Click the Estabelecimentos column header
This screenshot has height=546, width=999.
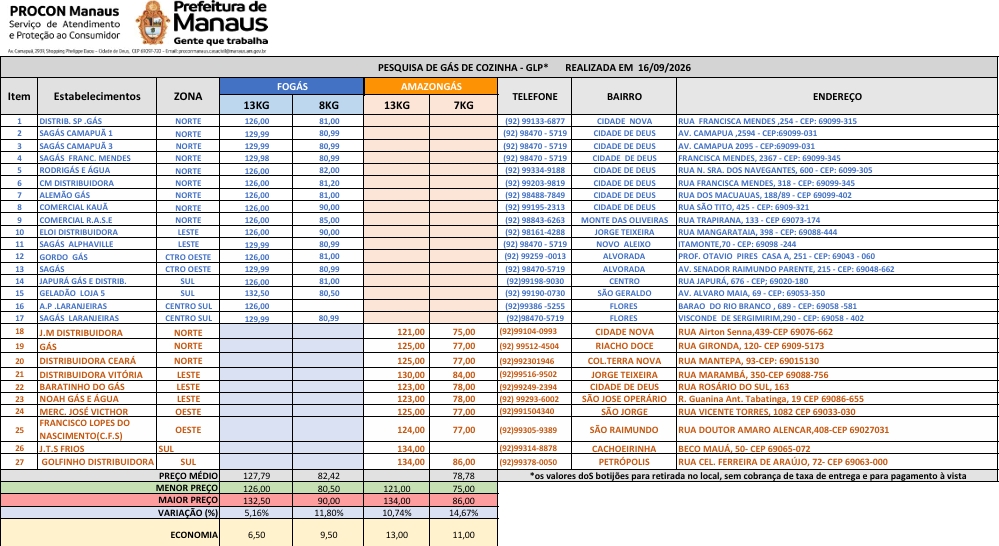coord(97,96)
